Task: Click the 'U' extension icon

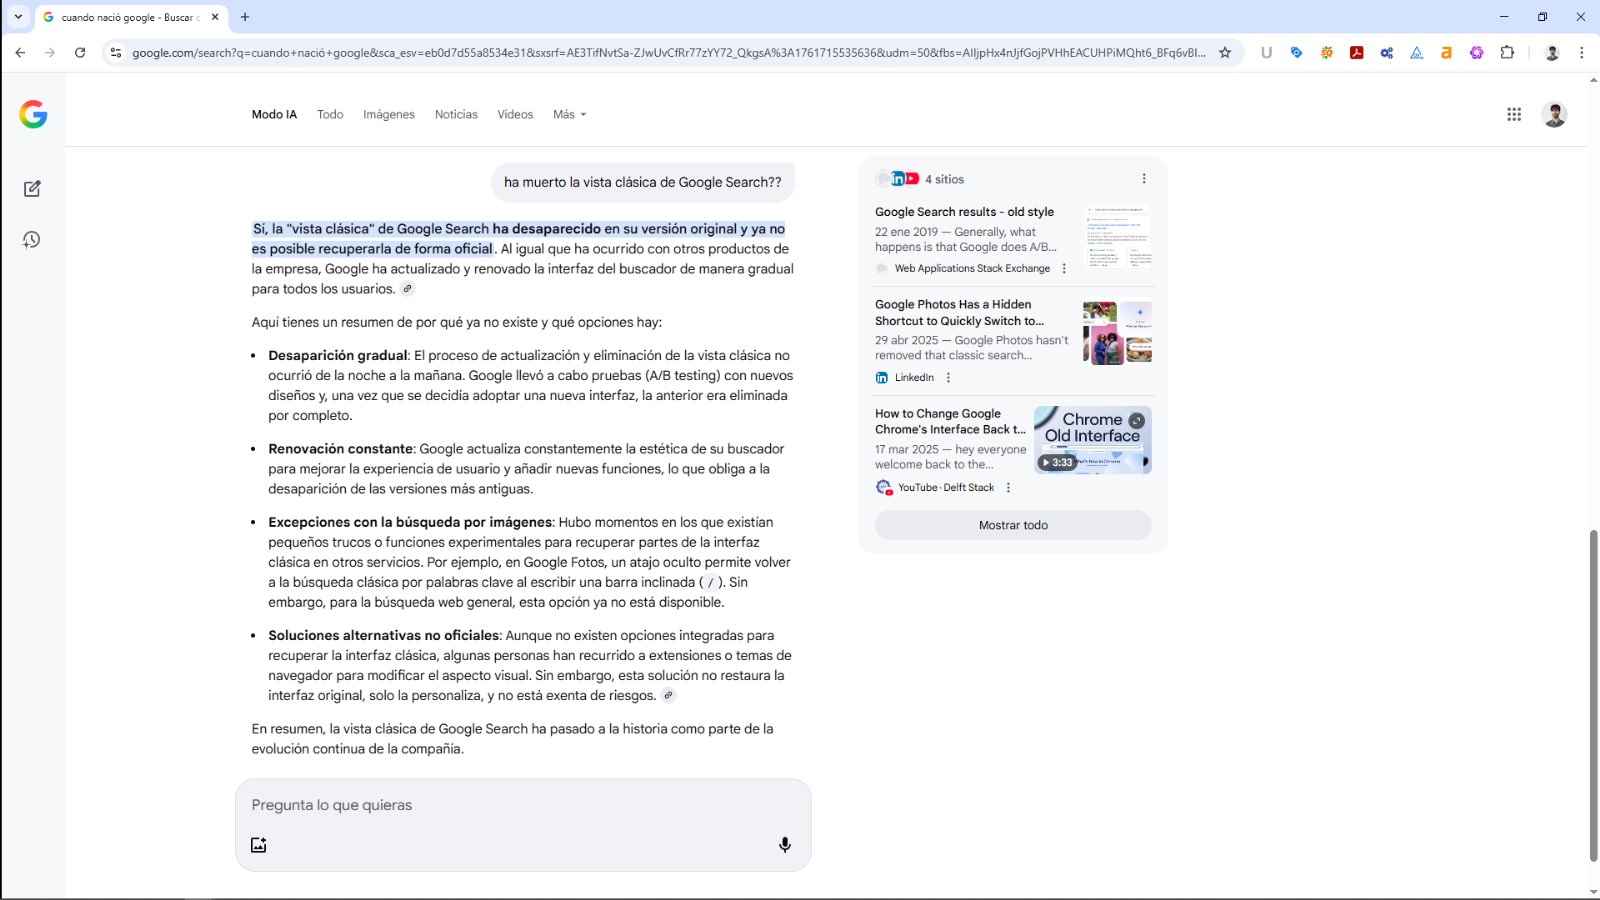Action: point(1267,53)
